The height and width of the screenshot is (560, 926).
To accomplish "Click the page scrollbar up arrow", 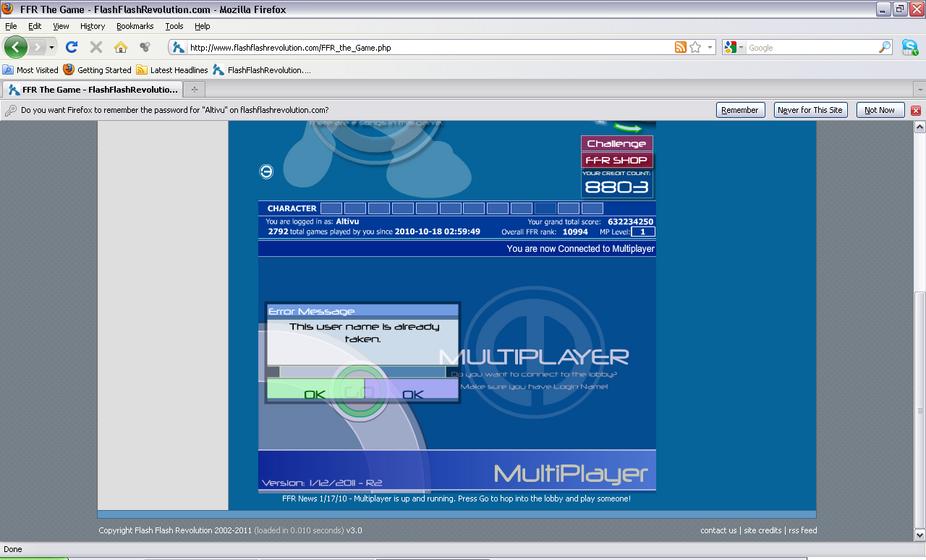I will (920, 126).
